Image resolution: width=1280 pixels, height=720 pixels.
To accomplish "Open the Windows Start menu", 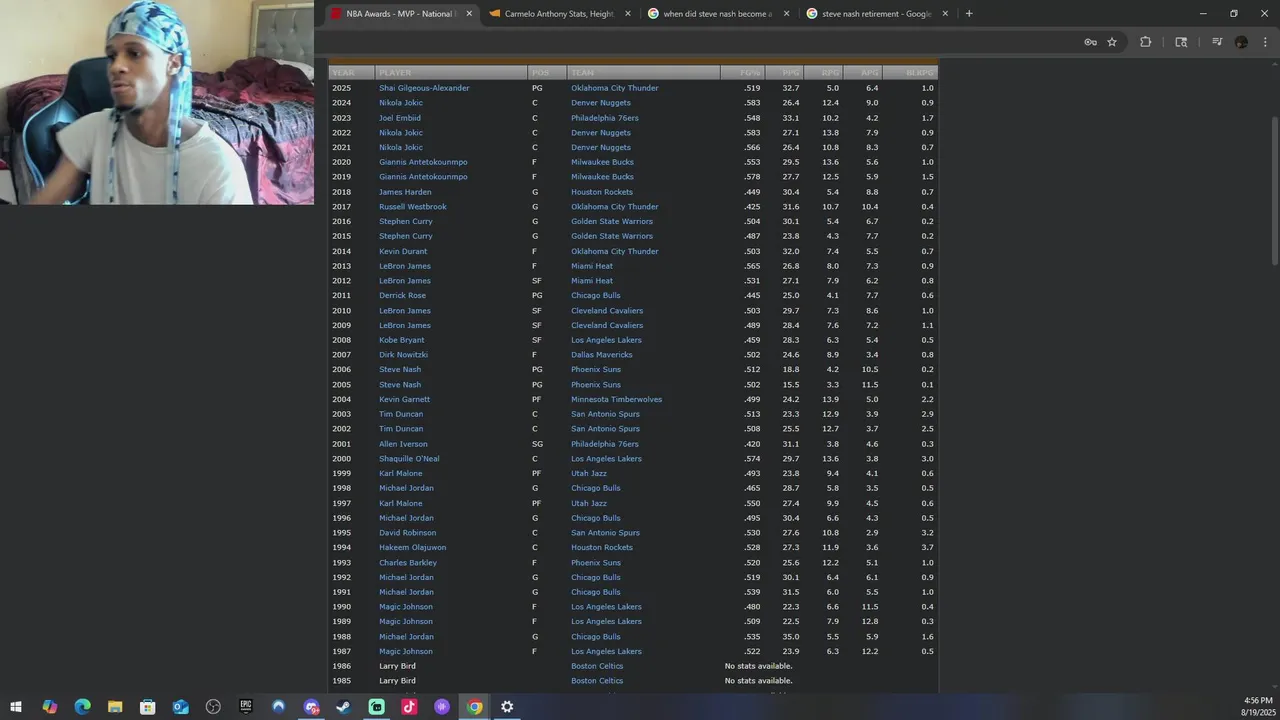I will [x=16, y=707].
